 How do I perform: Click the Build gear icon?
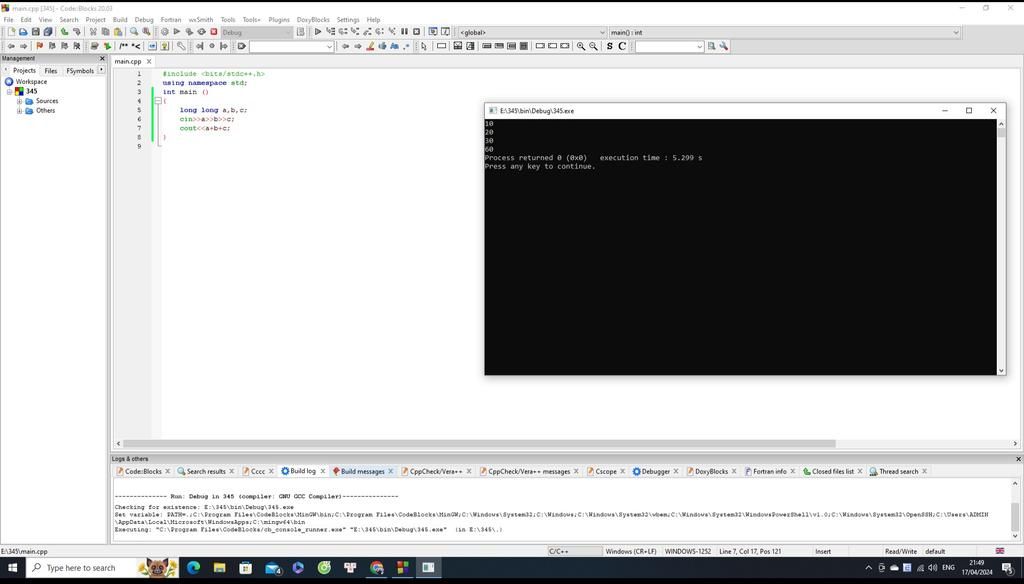(x=165, y=31)
